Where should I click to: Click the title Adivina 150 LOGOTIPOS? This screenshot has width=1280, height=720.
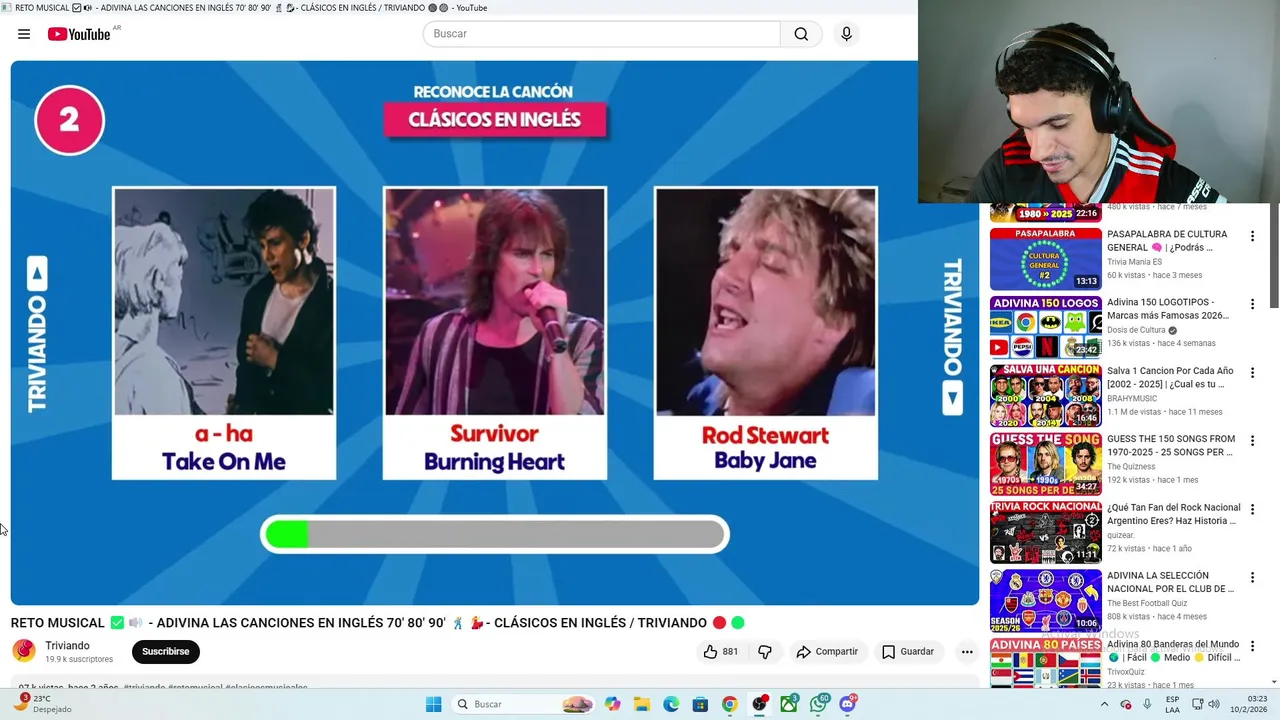[1167, 309]
